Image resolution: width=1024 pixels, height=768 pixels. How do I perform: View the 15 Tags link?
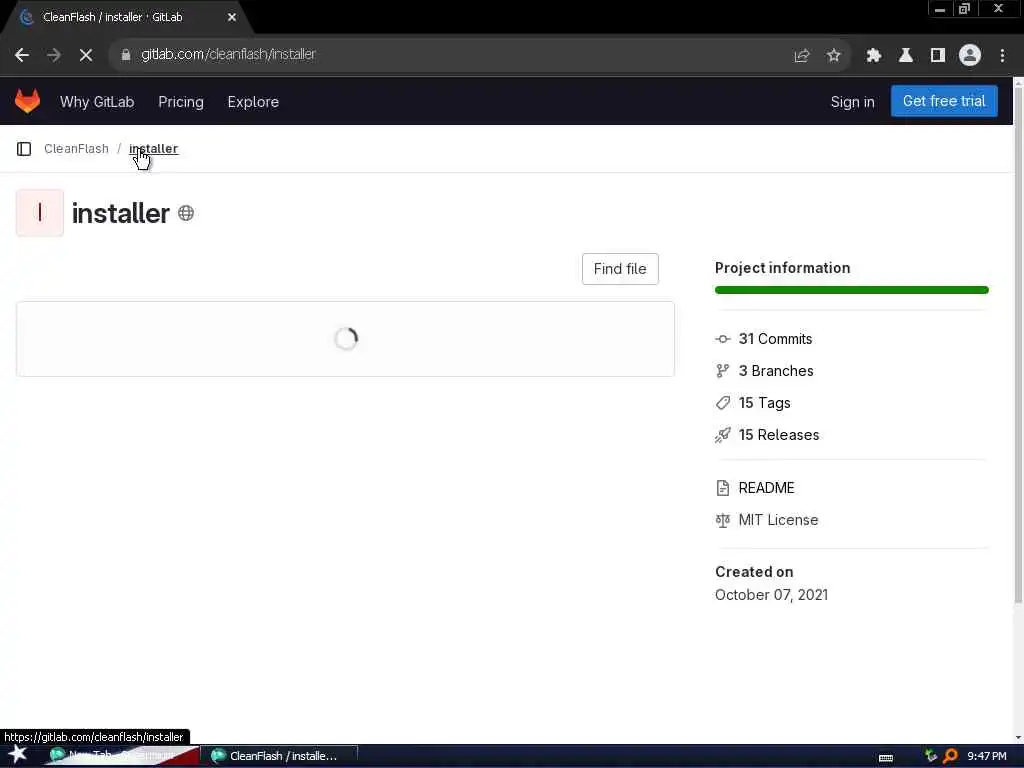(764, 403)
